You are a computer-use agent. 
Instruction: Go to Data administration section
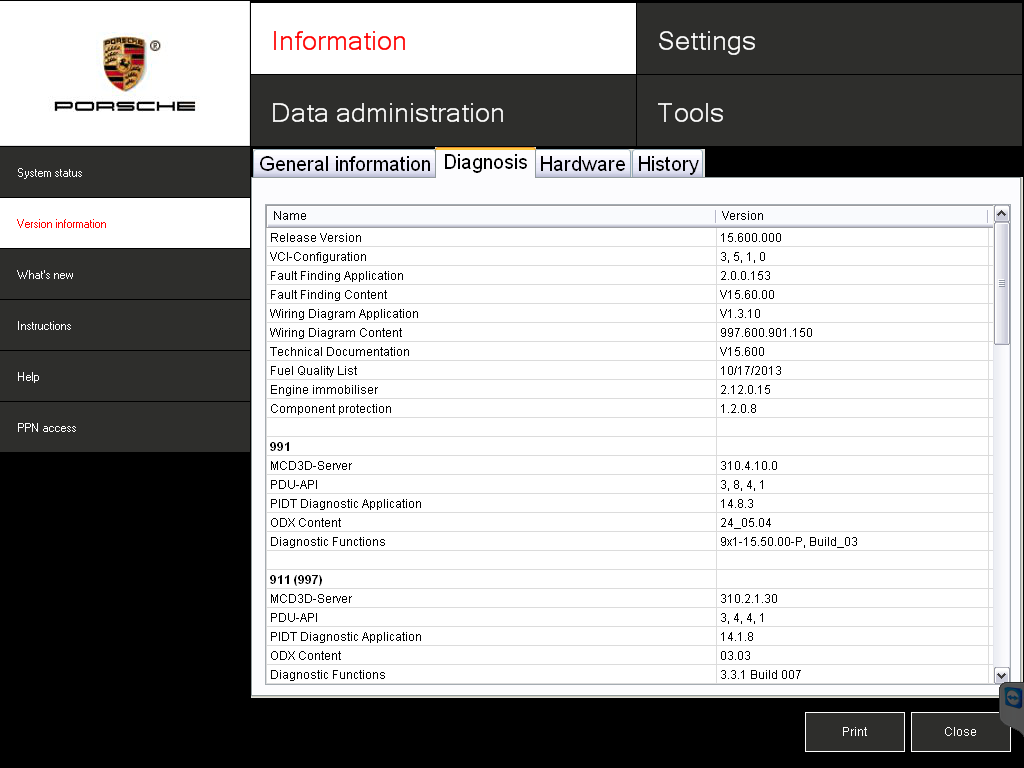(442, 113)
